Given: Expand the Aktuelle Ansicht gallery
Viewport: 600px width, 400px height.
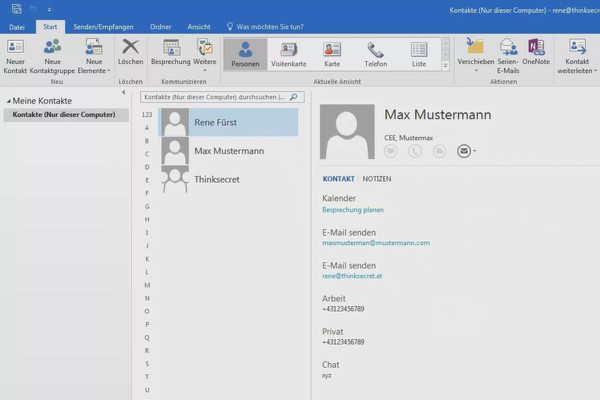Looking at the screenshot, I should (x=445, y=66).
